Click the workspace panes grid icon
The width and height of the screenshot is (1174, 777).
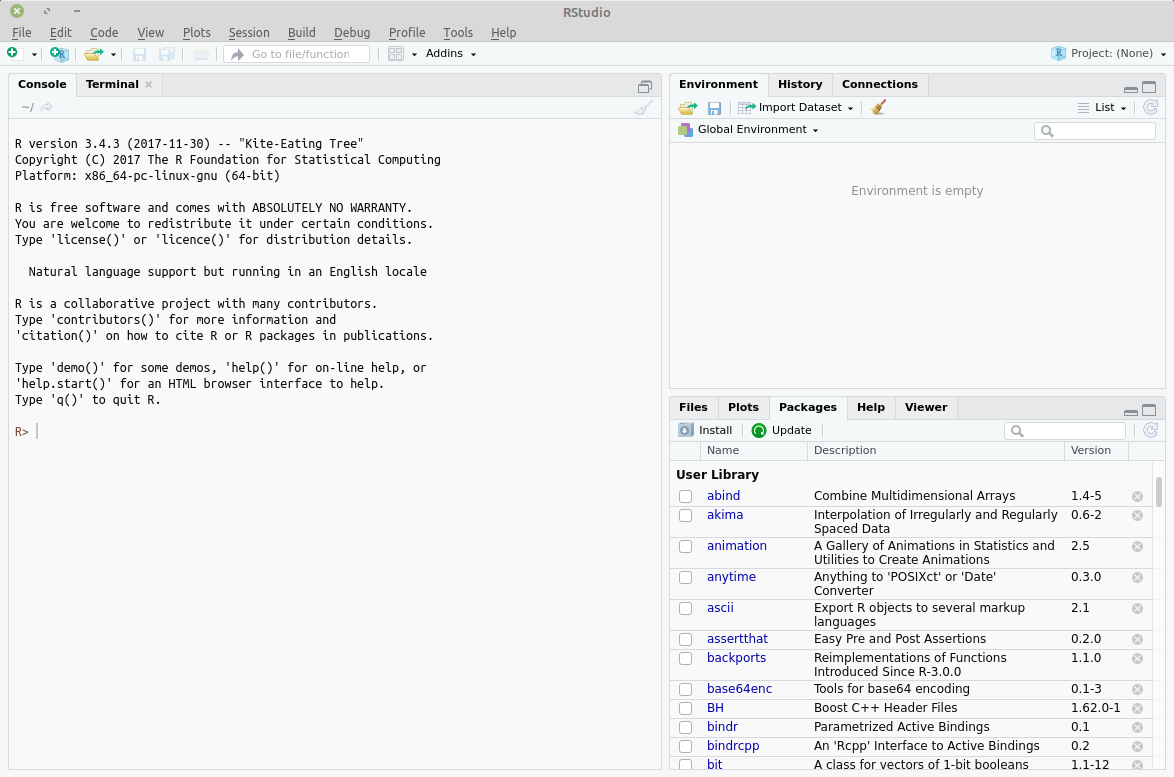point(396,54)
